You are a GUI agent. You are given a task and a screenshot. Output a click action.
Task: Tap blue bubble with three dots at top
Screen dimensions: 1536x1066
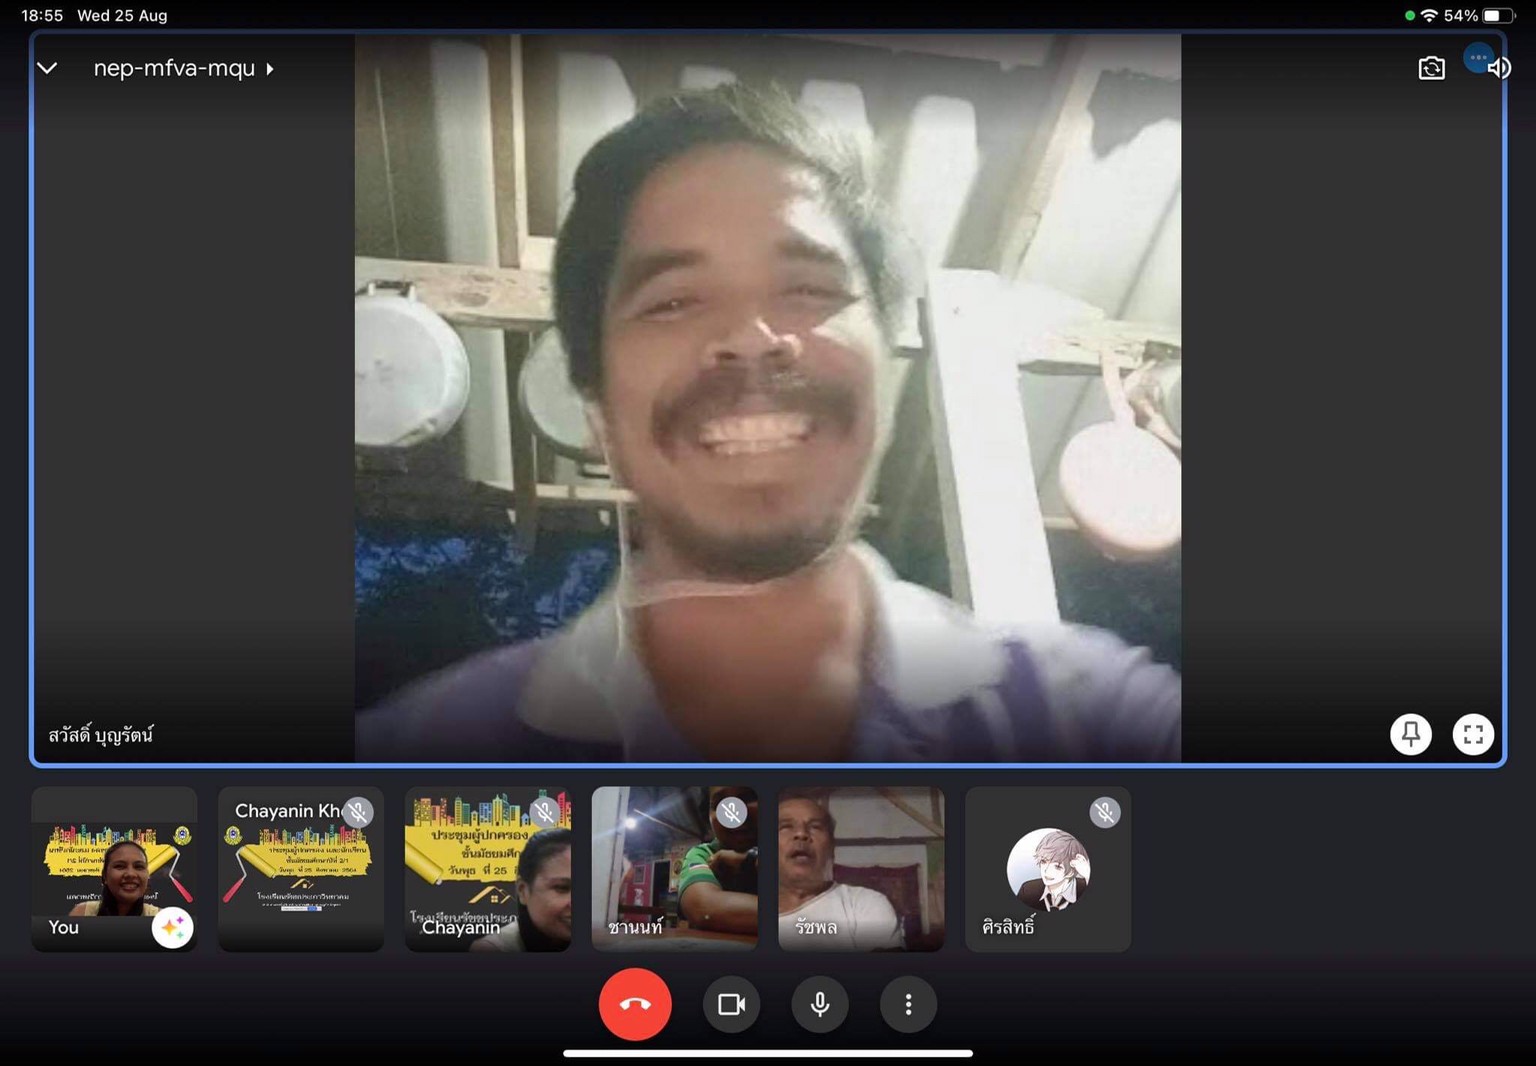tap(1477, 57)
